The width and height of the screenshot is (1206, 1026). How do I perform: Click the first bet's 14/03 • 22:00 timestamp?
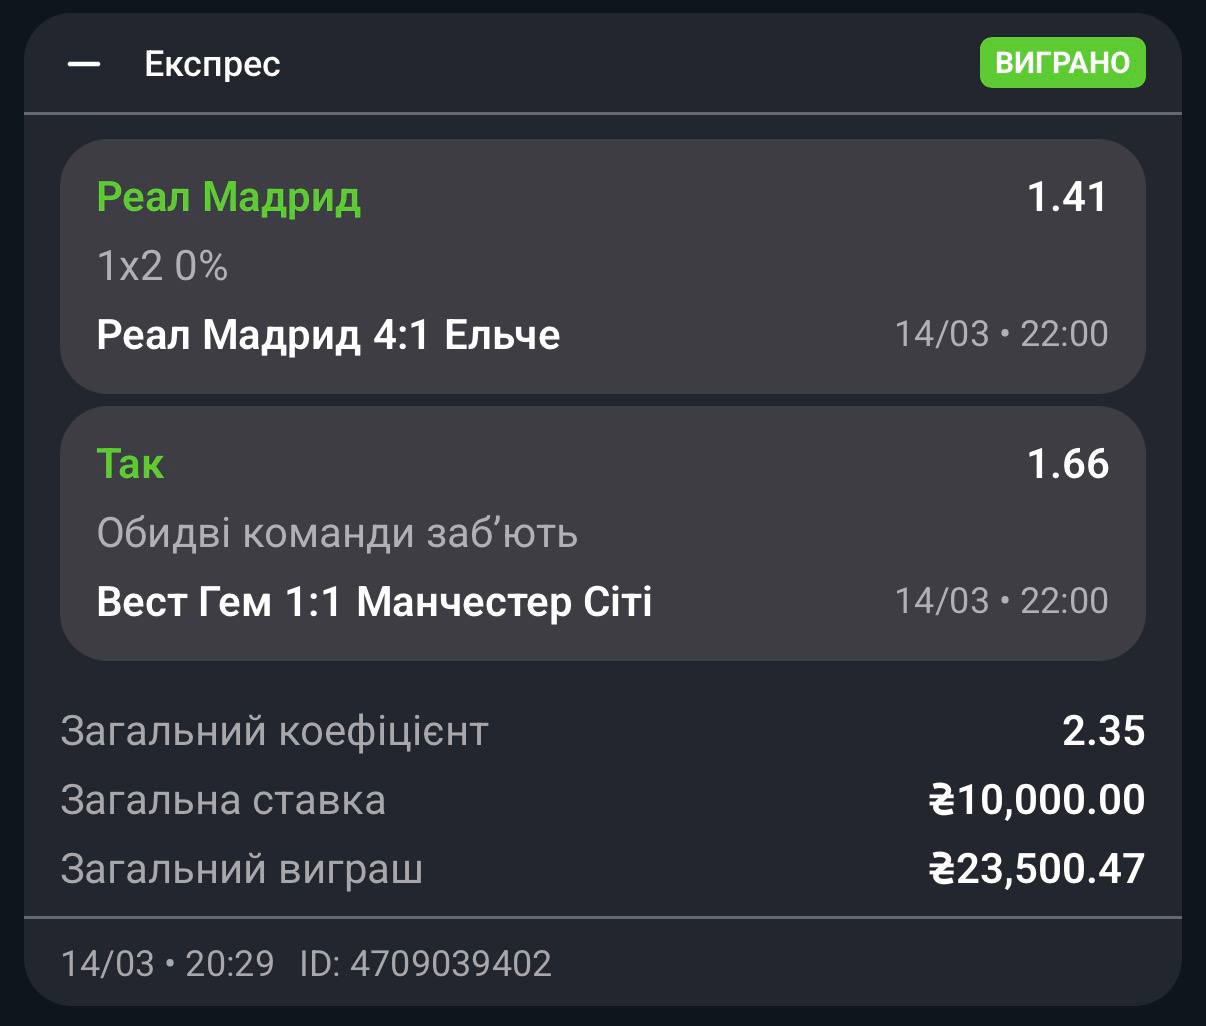(x=1001, y=334)
